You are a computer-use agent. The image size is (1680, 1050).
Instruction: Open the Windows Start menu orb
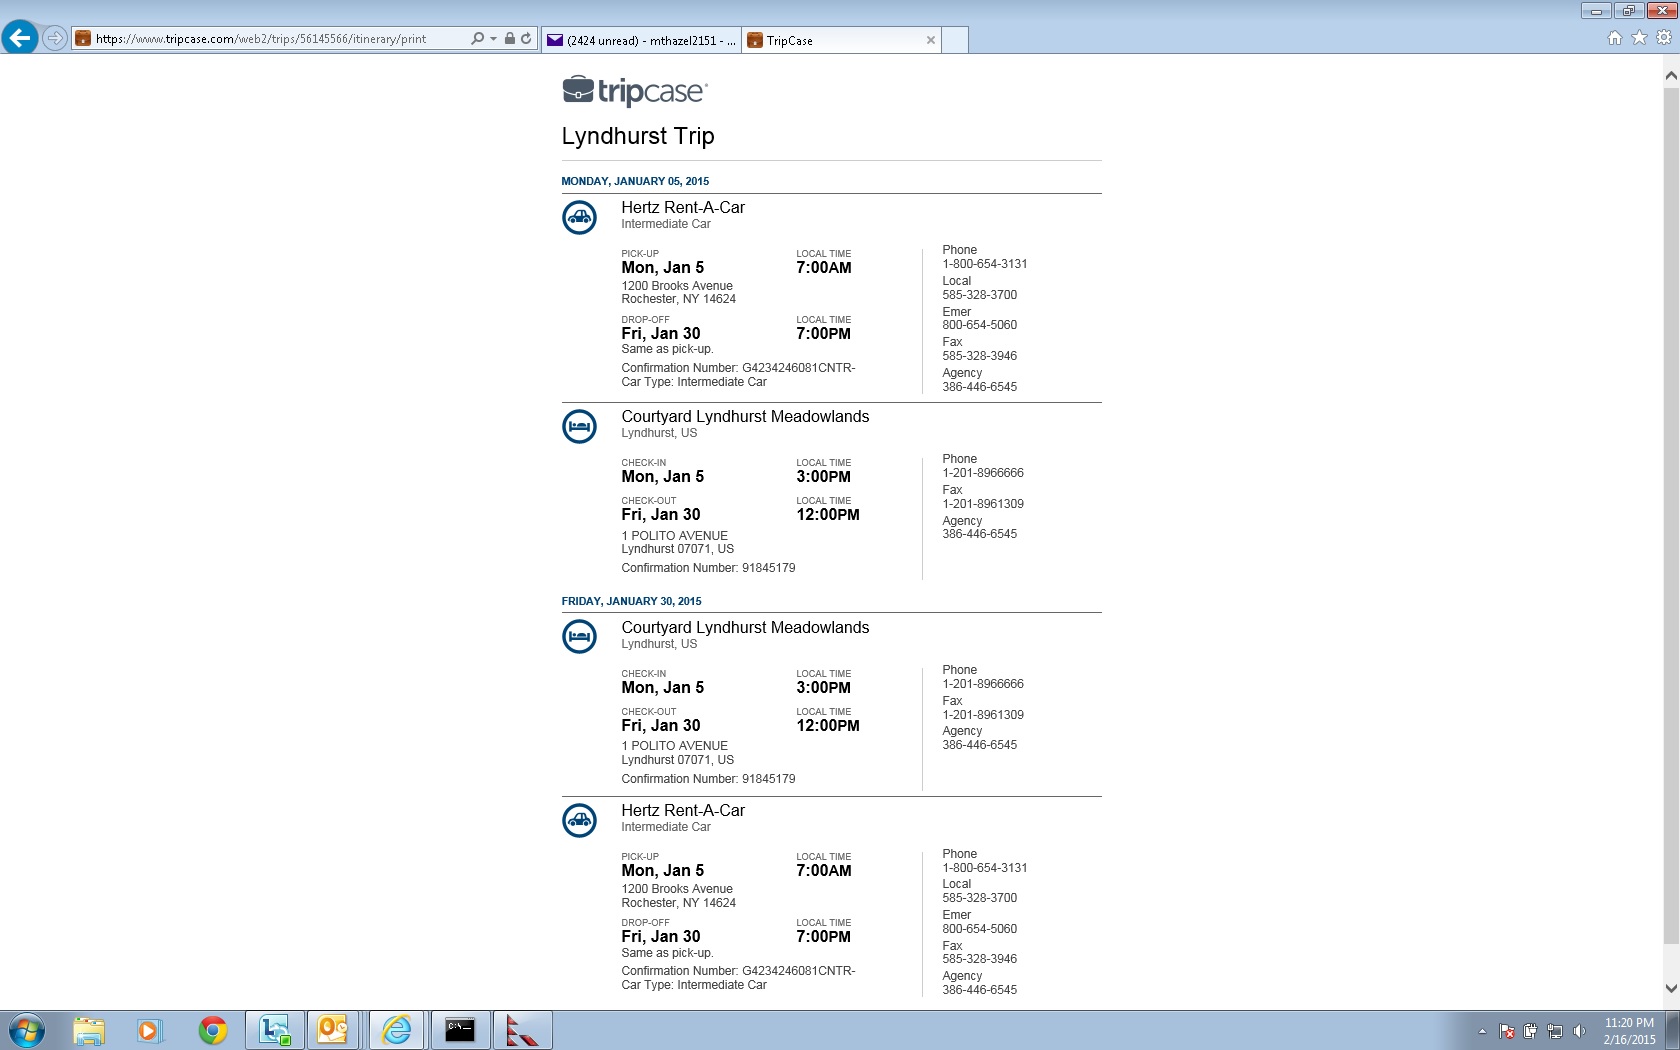27,1030
